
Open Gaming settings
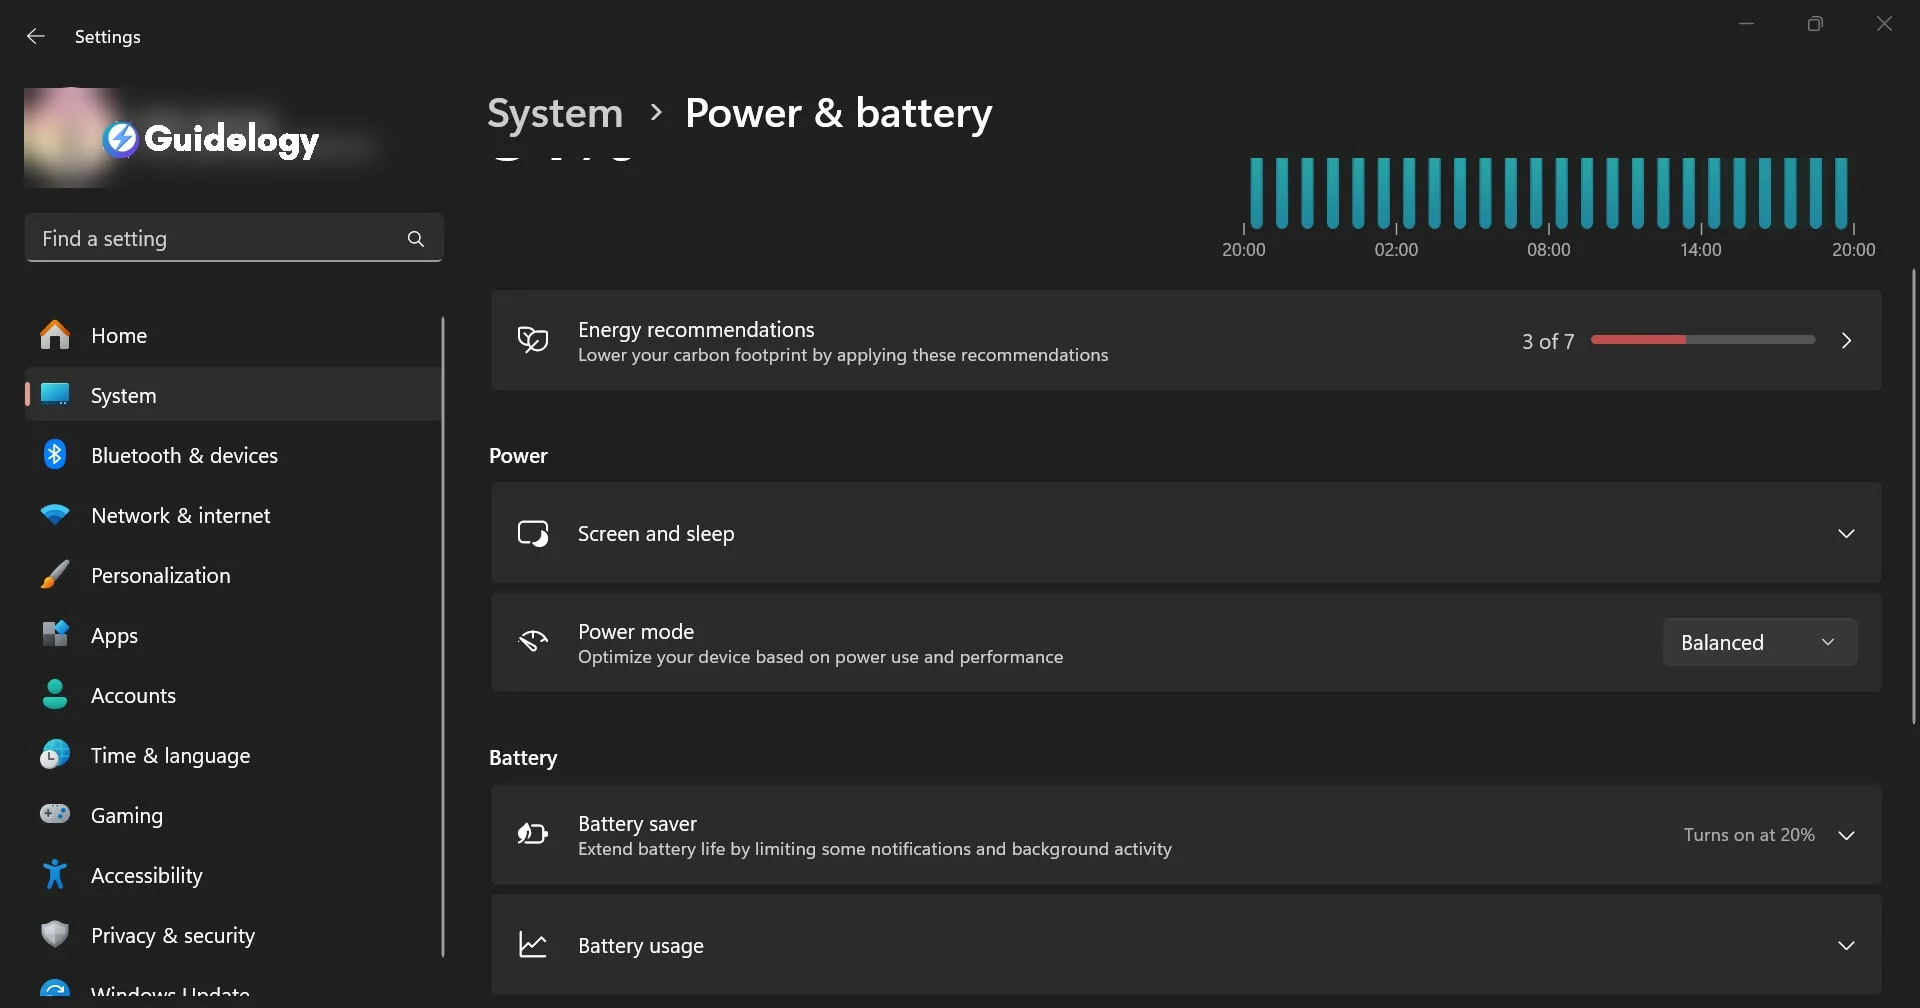232,815
